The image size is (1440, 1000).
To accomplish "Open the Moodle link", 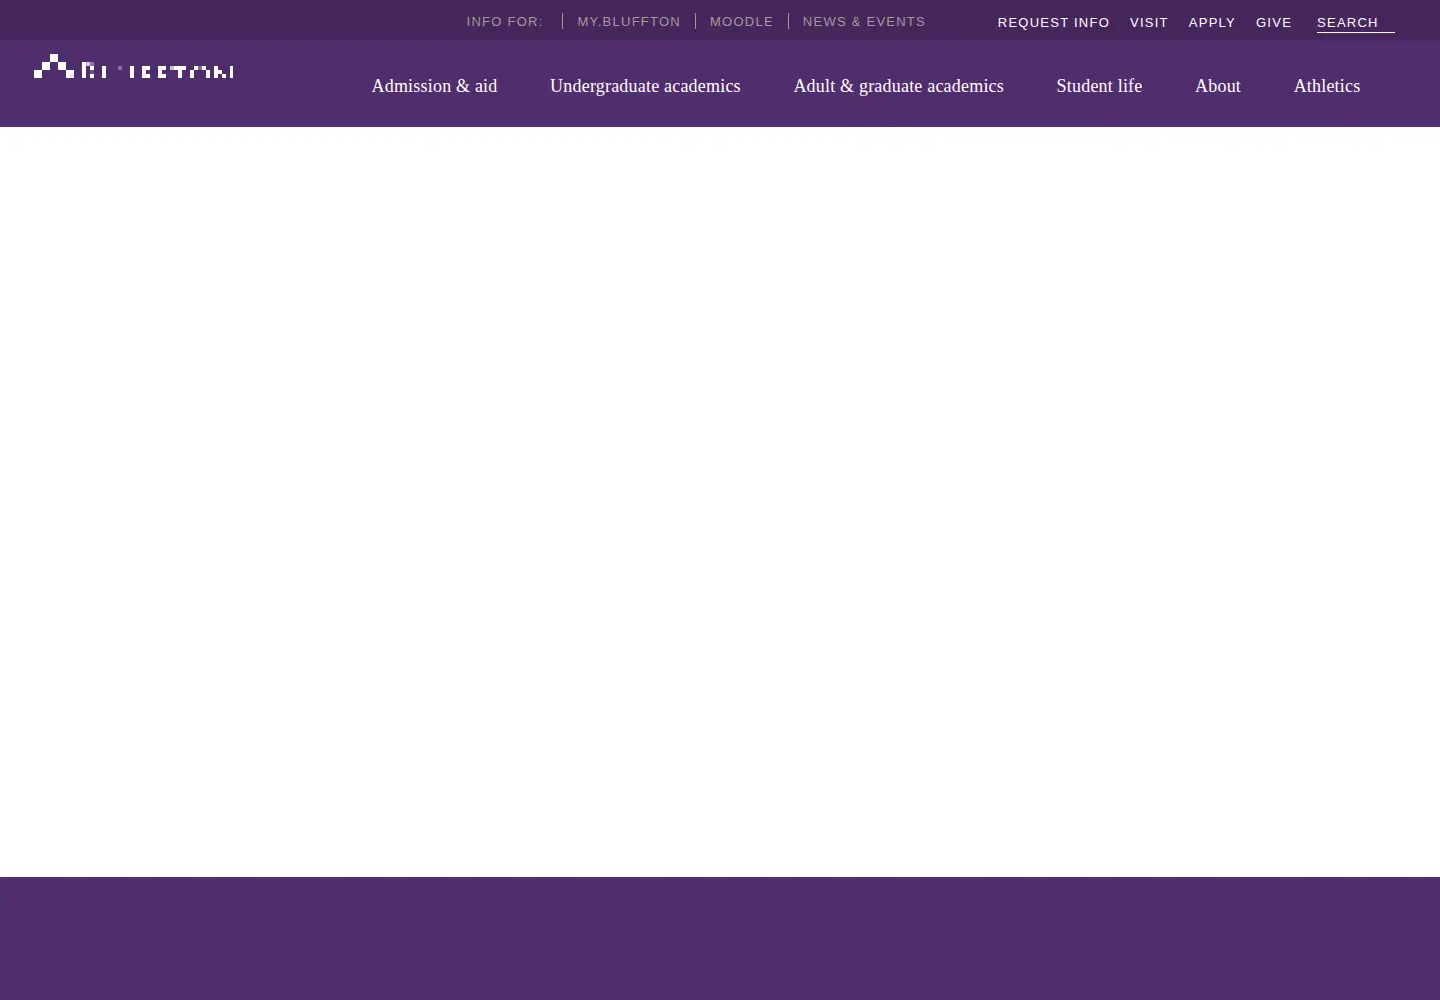I will tap(741, 21).
